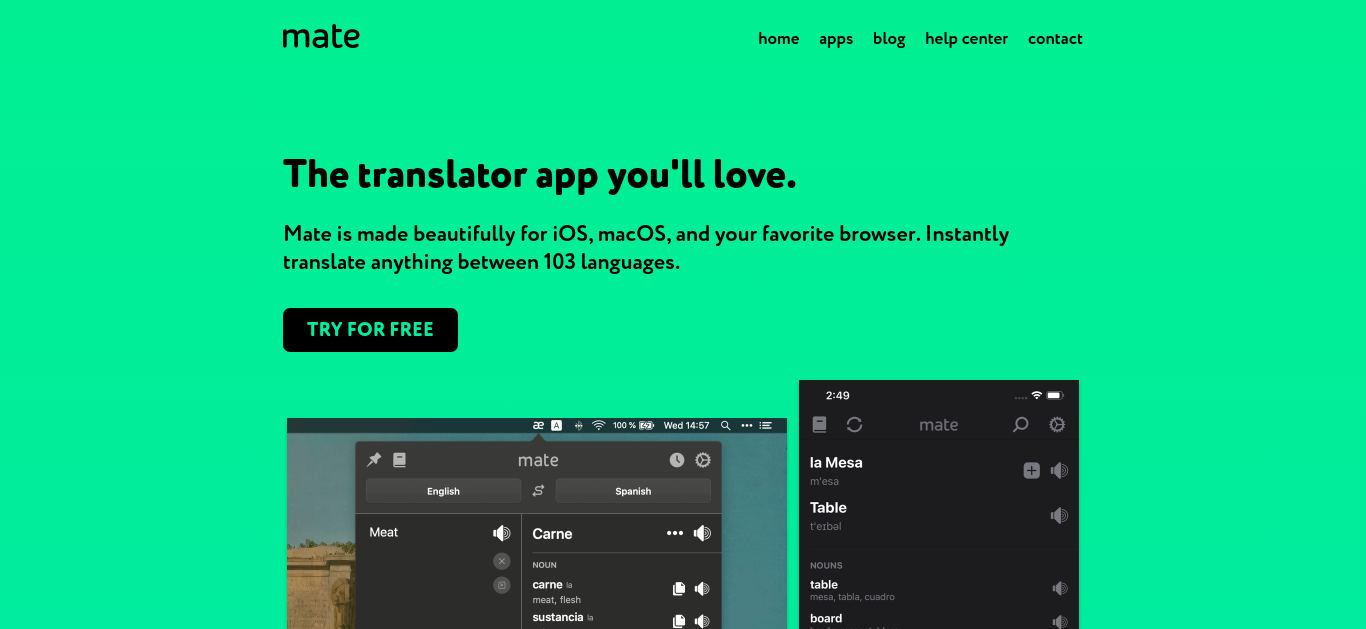Screen dimensions: 1366x629
Task: Play audio for noun board row
Action: [1060, 622]
